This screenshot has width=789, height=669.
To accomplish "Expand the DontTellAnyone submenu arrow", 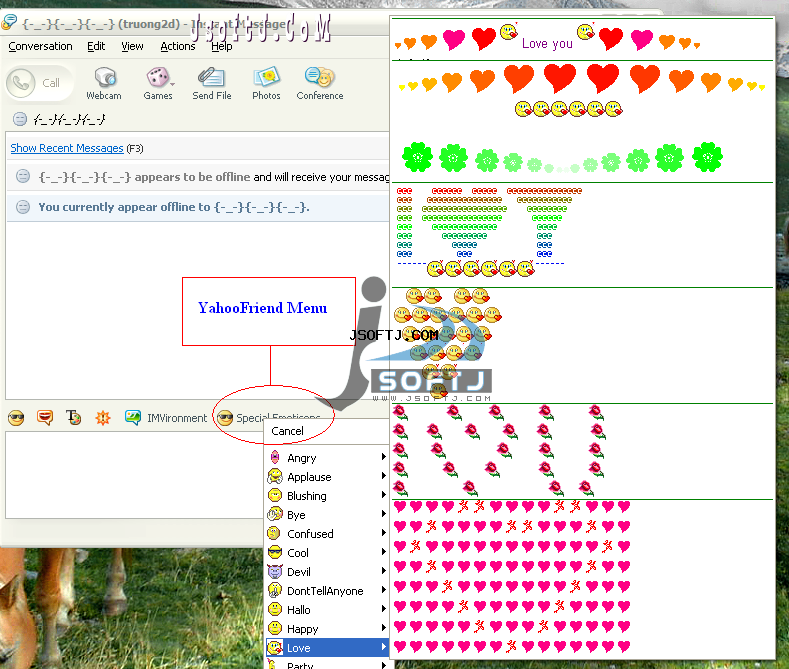I will tap(383, 590).
